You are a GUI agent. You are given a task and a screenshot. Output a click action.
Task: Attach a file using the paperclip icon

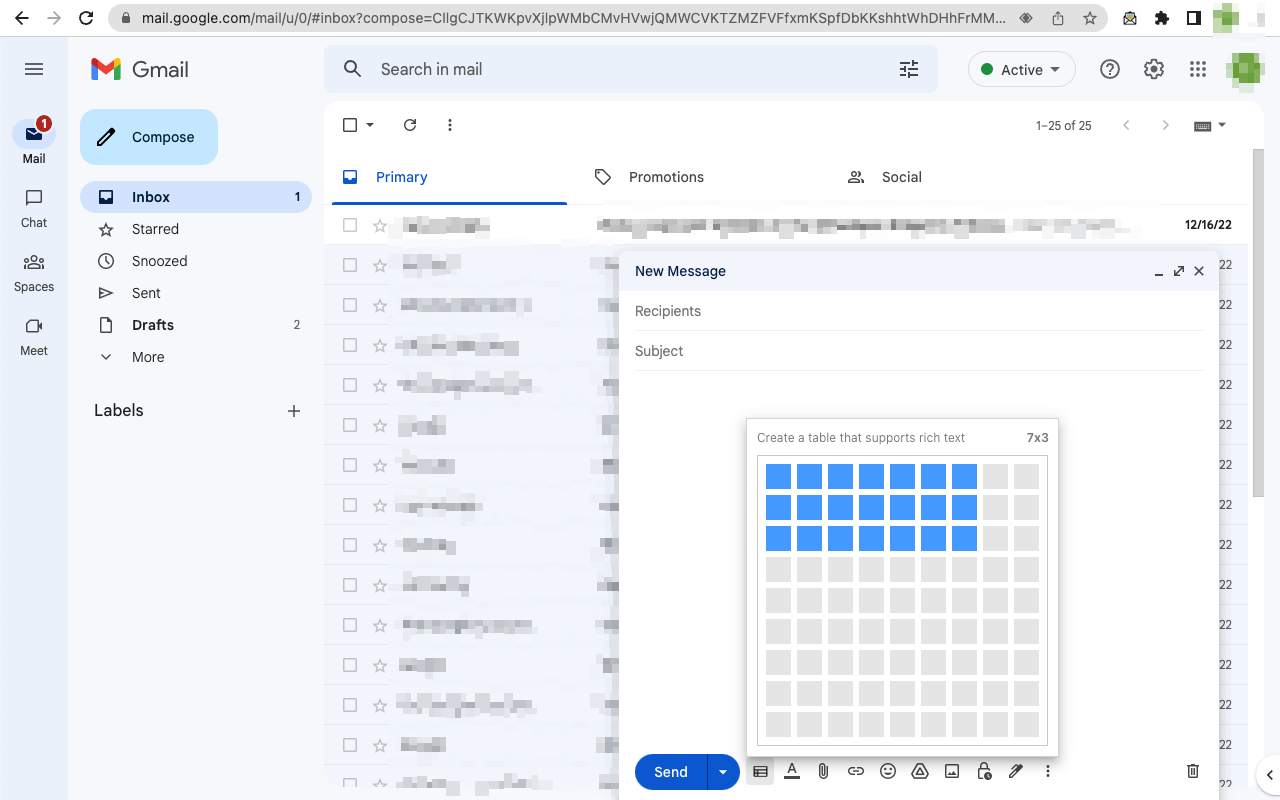tap(823, 771)
